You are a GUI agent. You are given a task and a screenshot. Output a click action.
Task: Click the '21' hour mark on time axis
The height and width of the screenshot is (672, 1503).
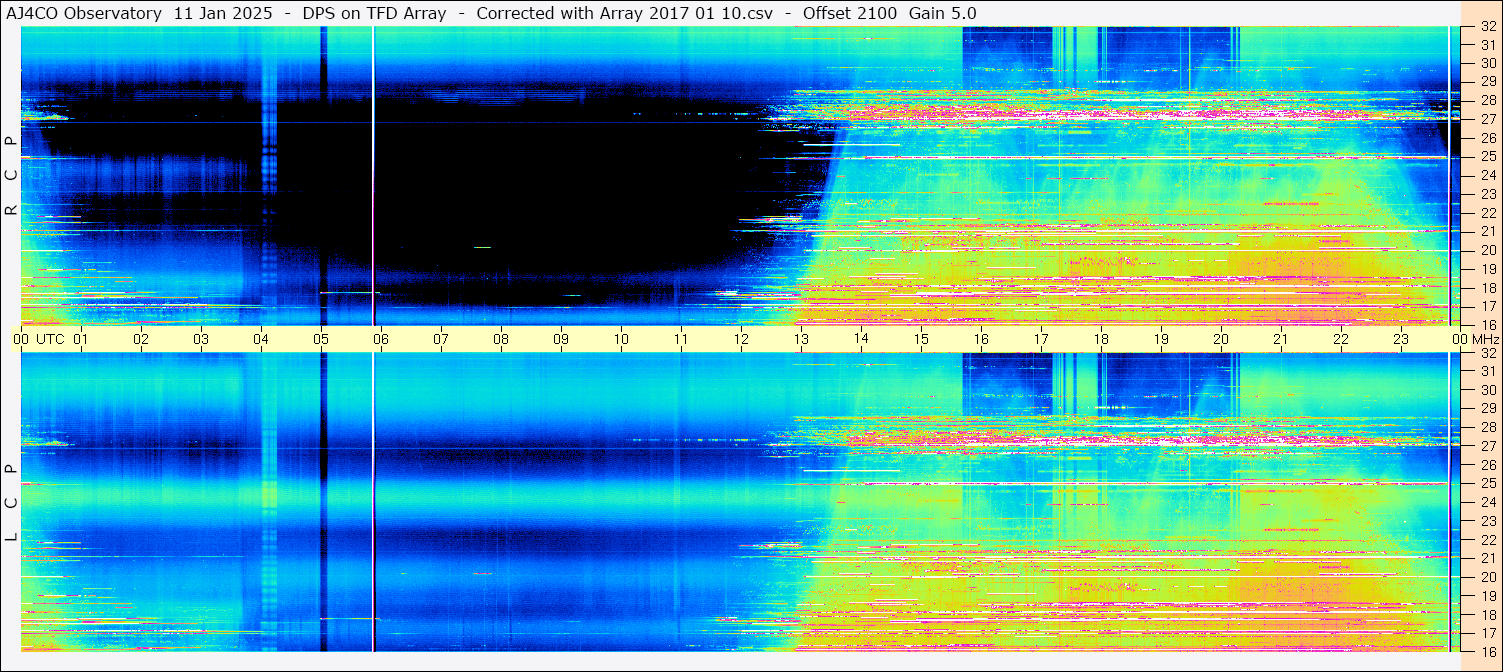click(1281, 339)
